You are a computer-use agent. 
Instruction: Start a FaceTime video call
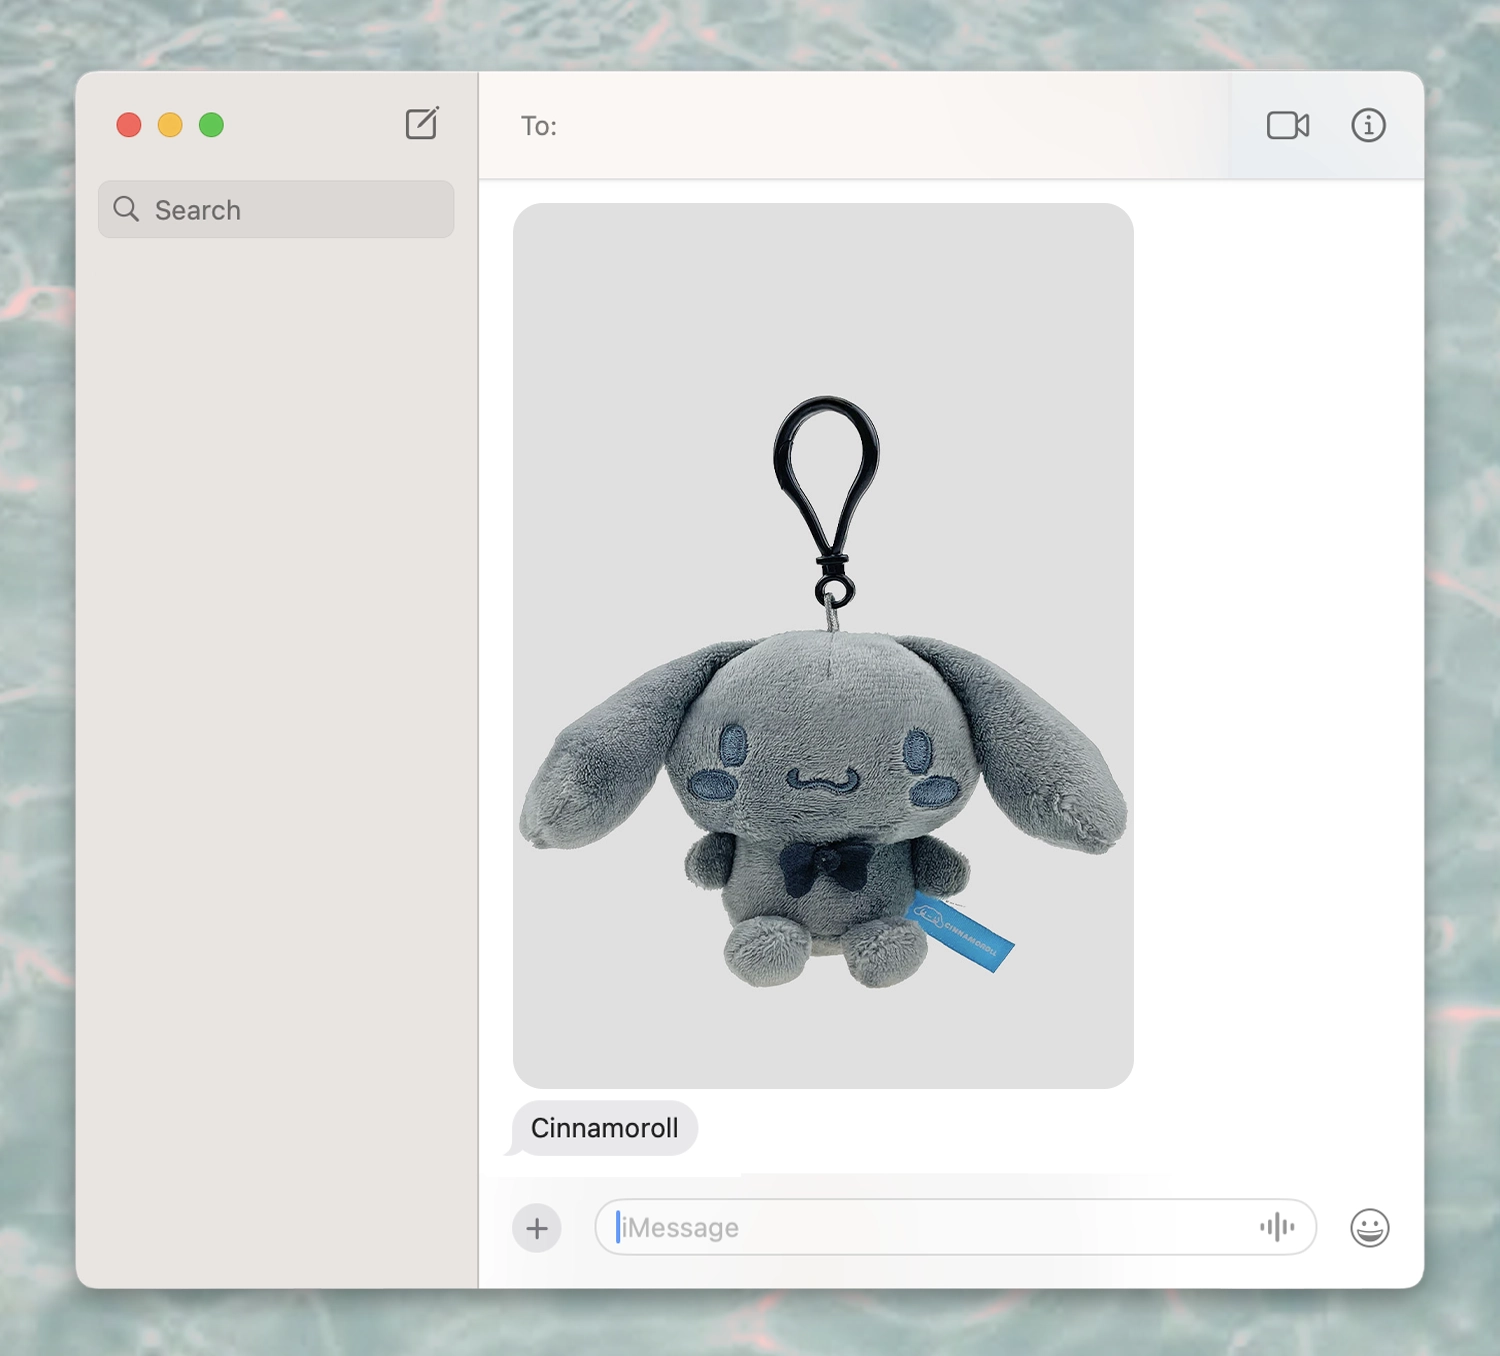coord(1288,125)
